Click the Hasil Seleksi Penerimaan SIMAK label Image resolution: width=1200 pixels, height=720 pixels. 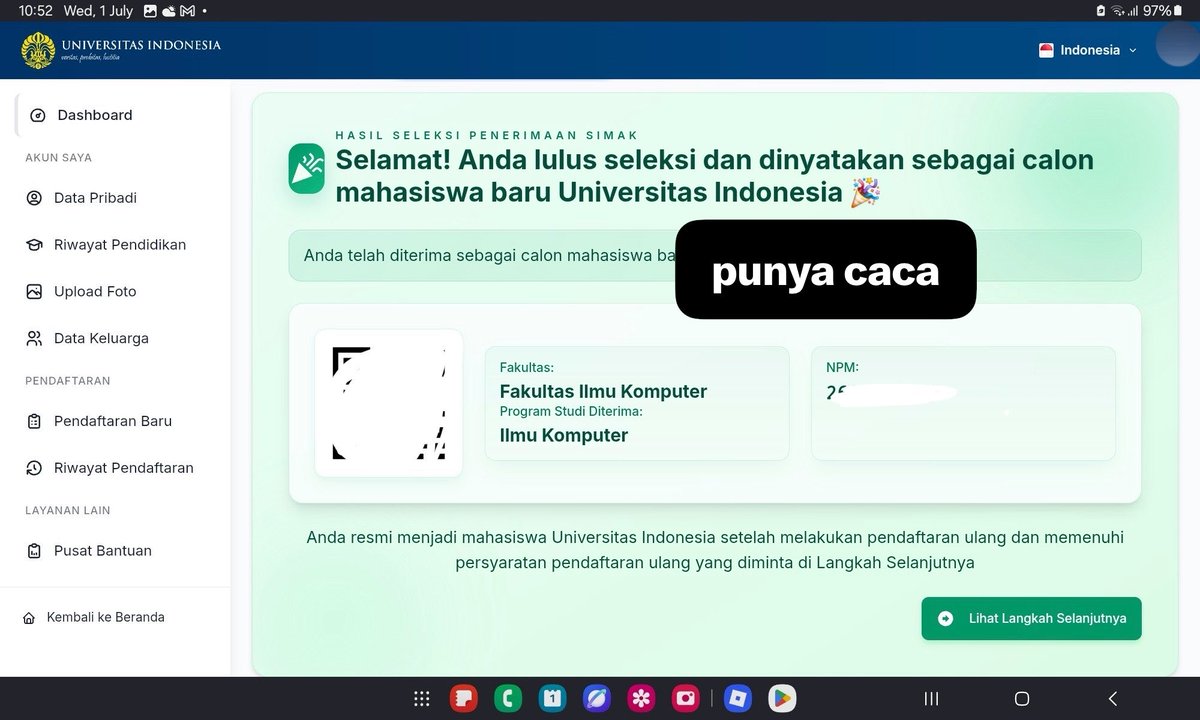pos(487,135)
